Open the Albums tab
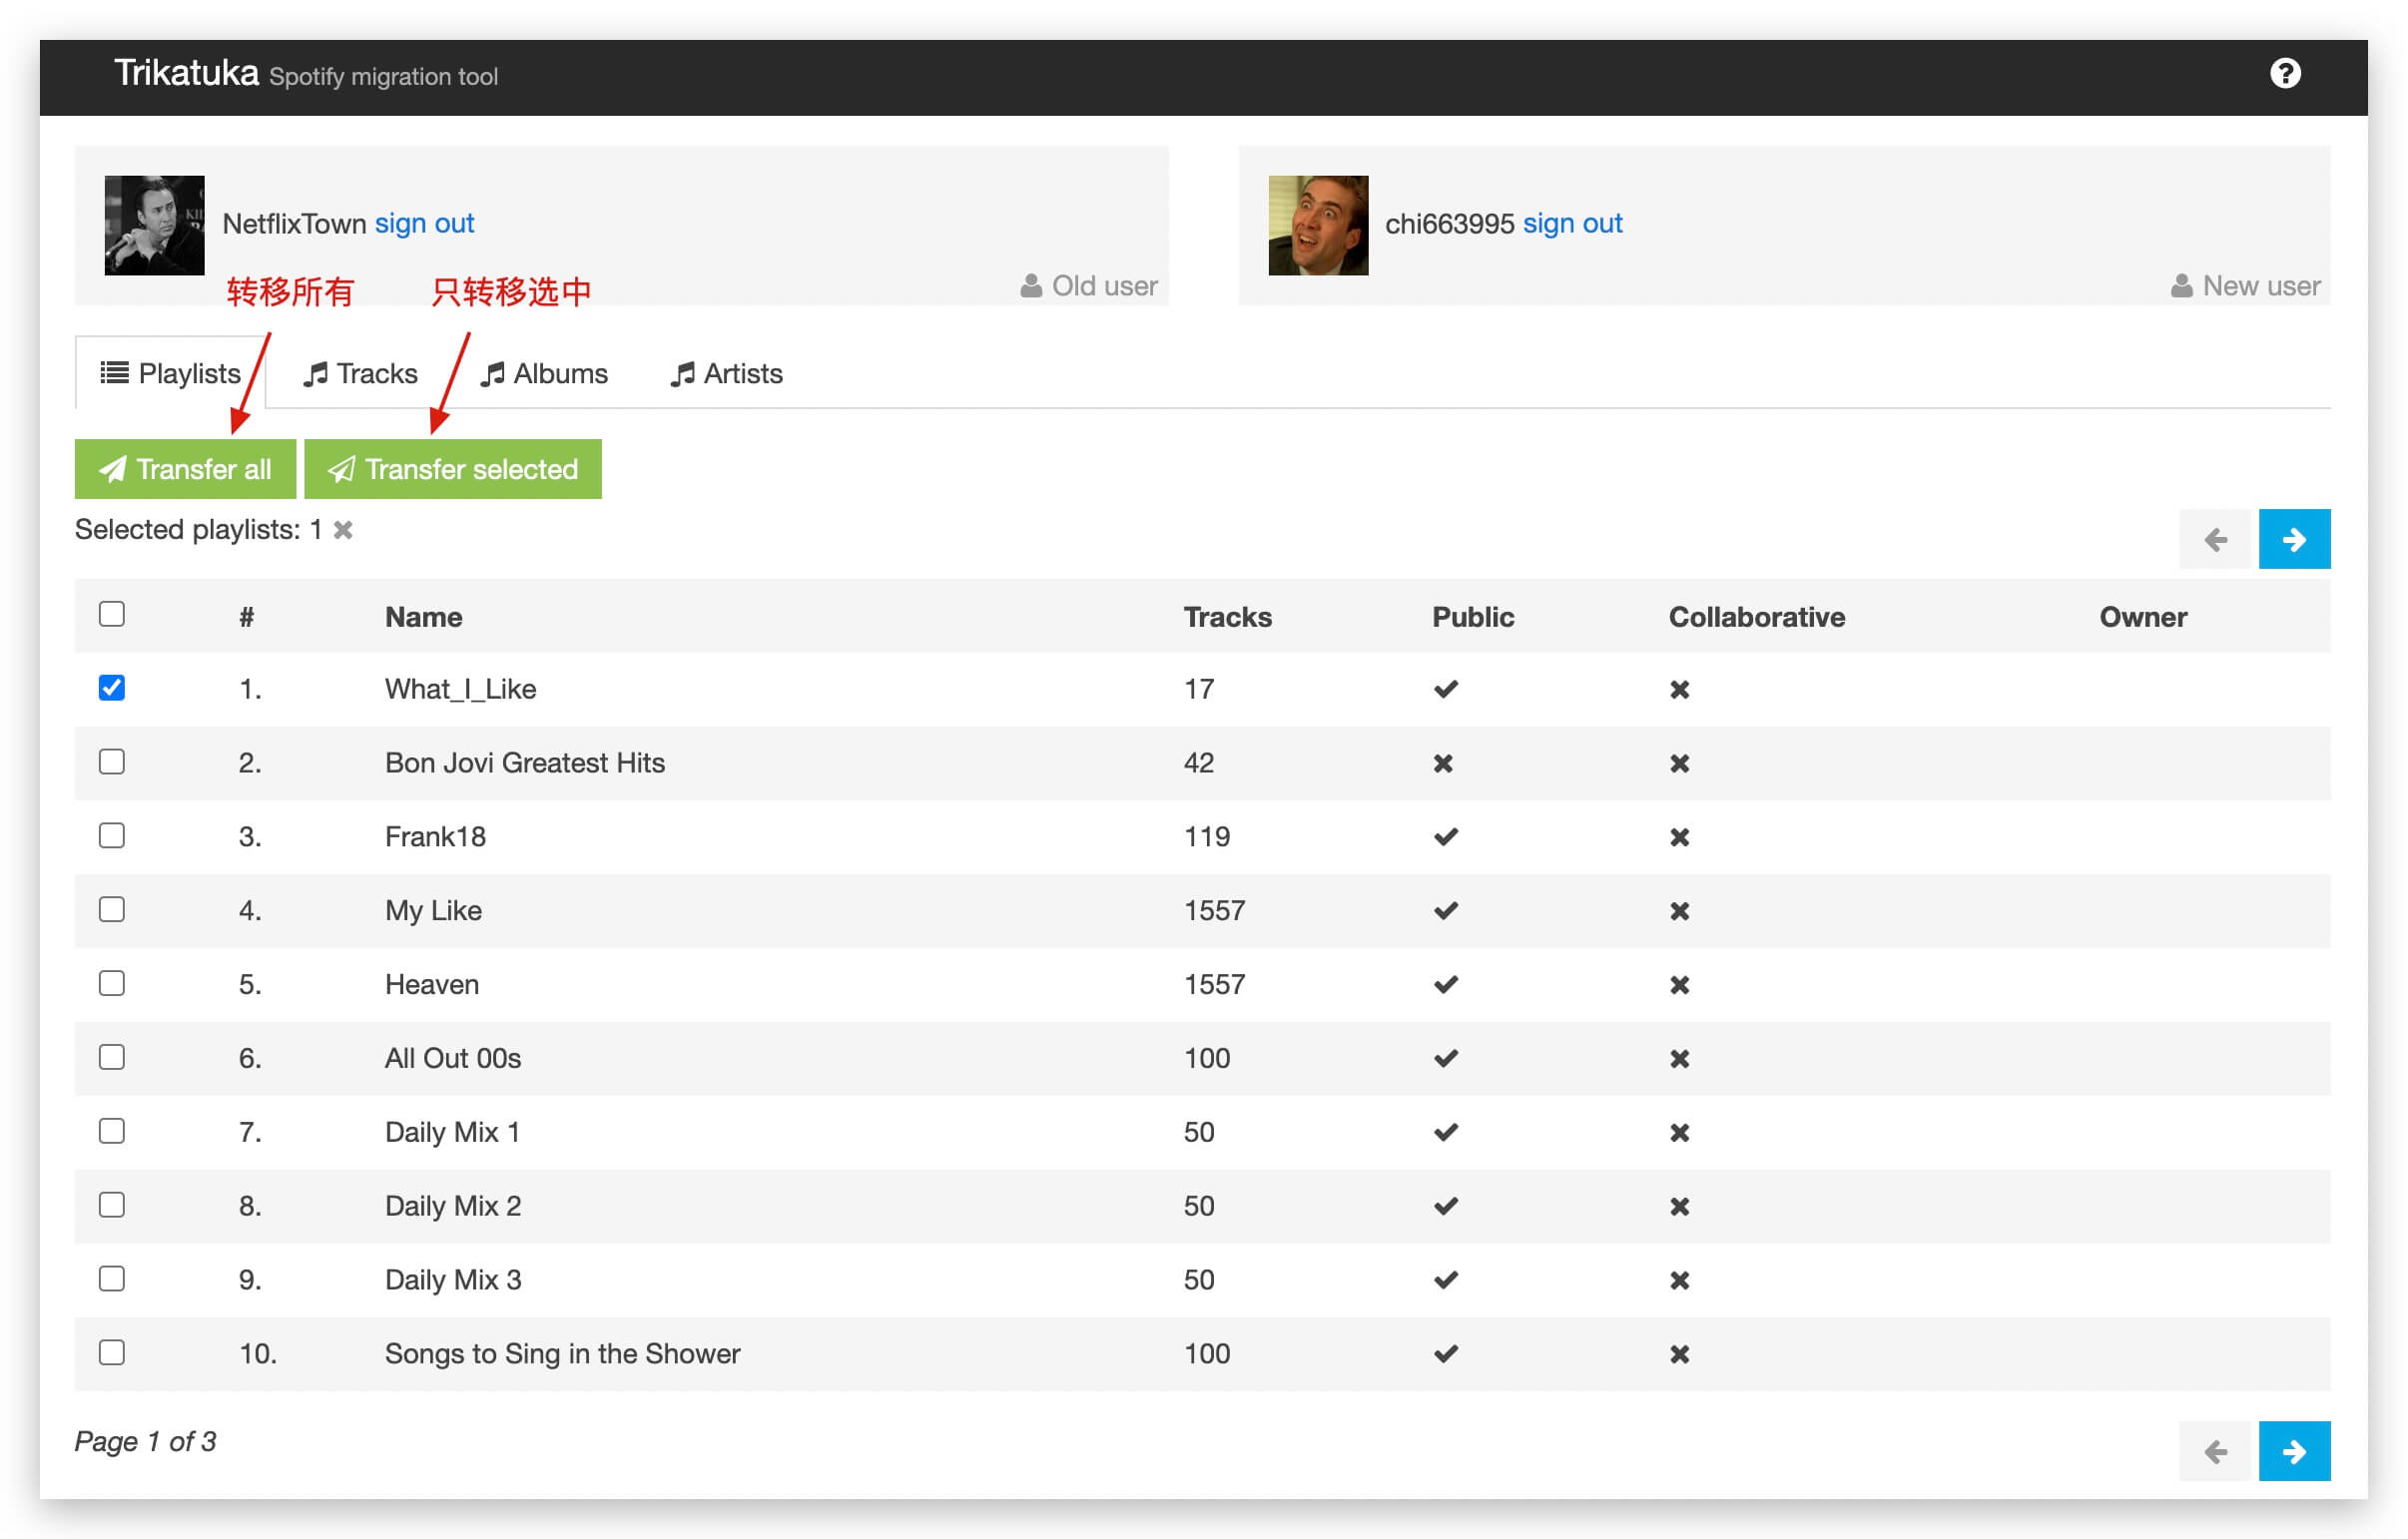 pyautogui.click(x=544, y=374)
